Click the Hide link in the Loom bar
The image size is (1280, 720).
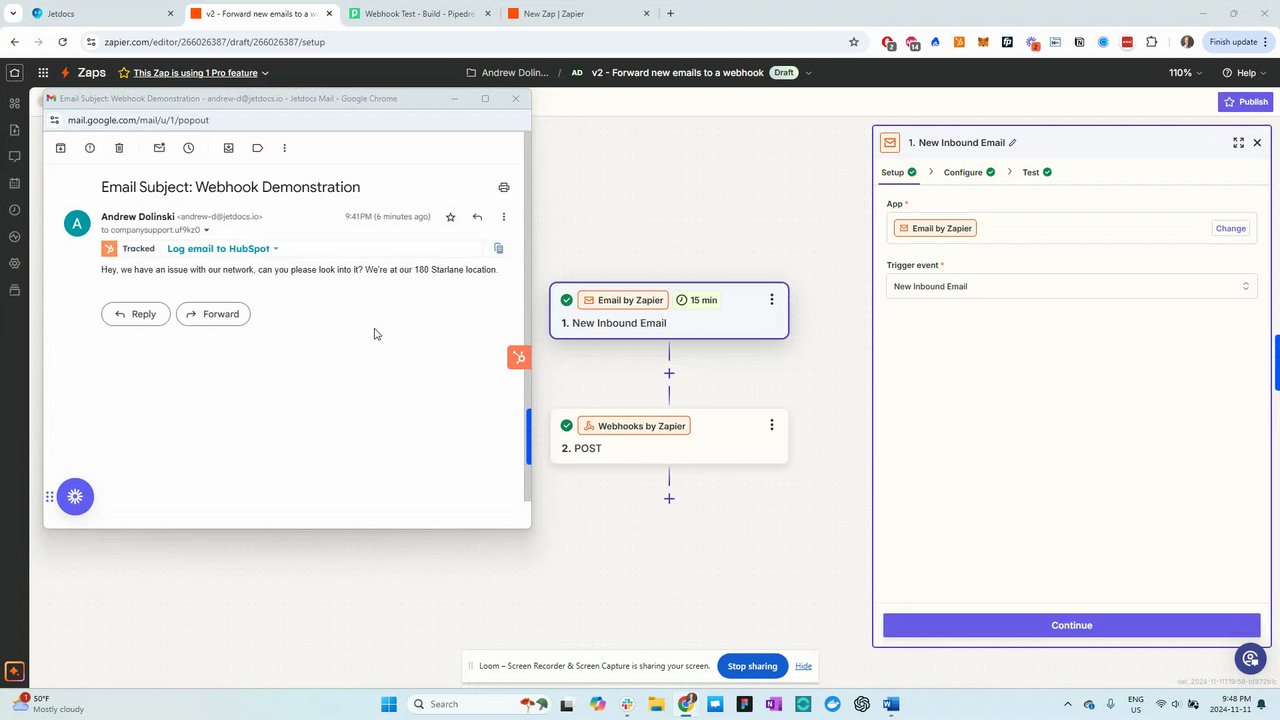[803, 666]
